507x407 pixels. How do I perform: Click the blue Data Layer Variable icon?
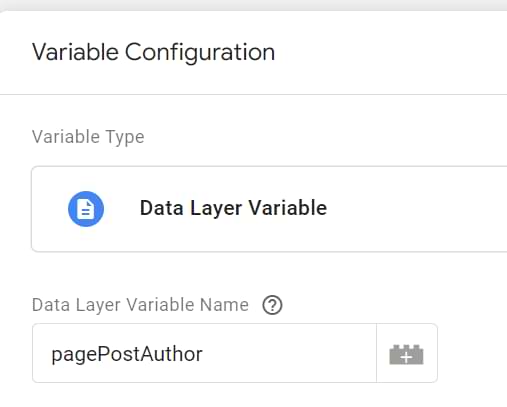coord(86,209)
